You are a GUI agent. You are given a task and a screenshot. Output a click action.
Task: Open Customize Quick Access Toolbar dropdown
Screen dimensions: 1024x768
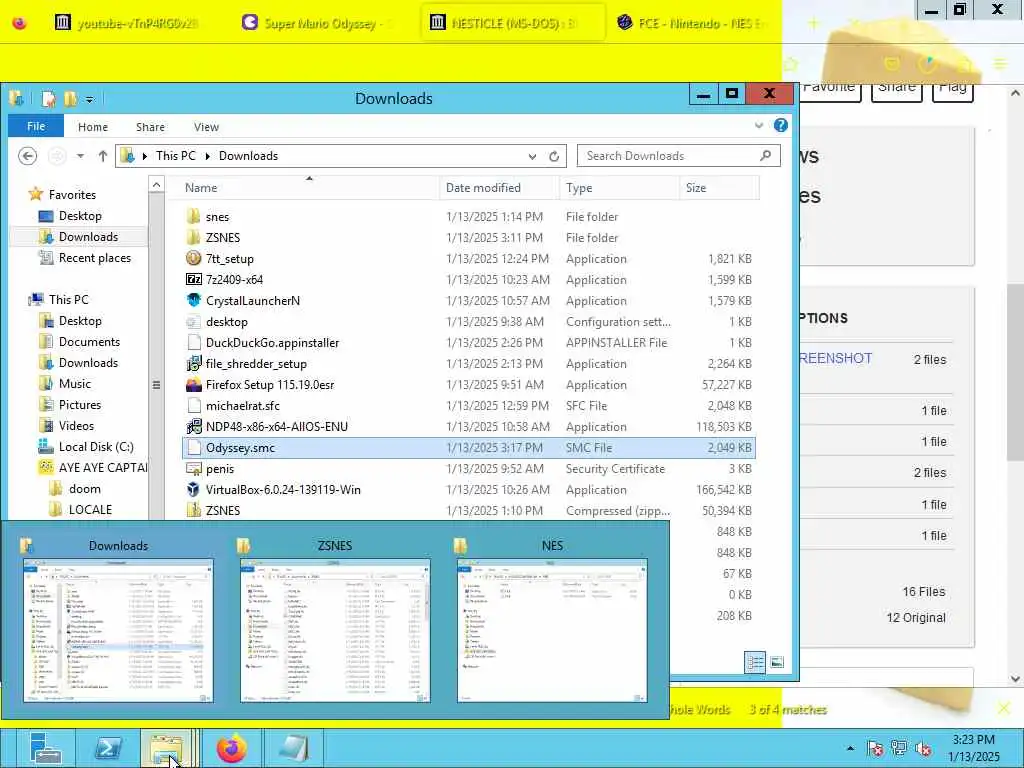(89, 100)
